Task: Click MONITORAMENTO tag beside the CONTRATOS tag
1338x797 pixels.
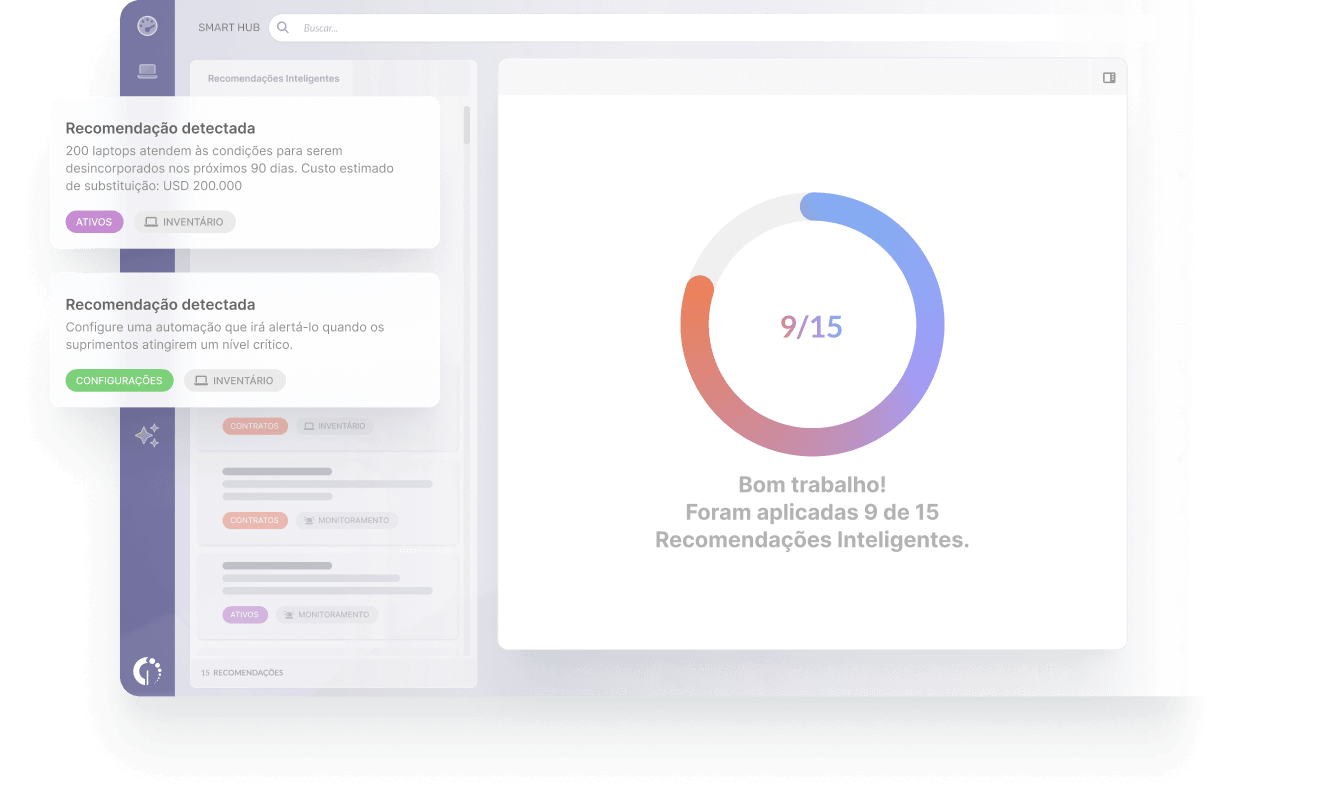Action: click(x=346, y=521)
